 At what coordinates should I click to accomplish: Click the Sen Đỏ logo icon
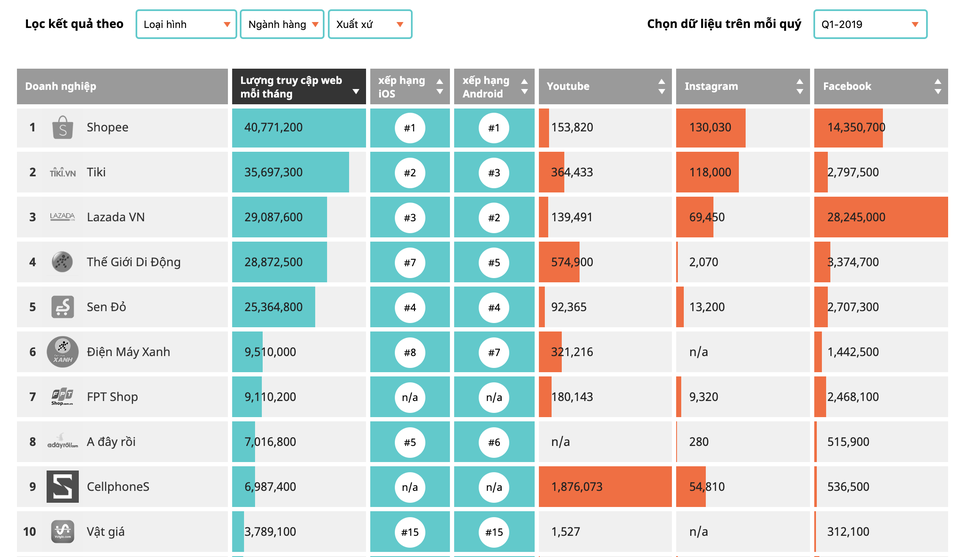tap(62, 307)
